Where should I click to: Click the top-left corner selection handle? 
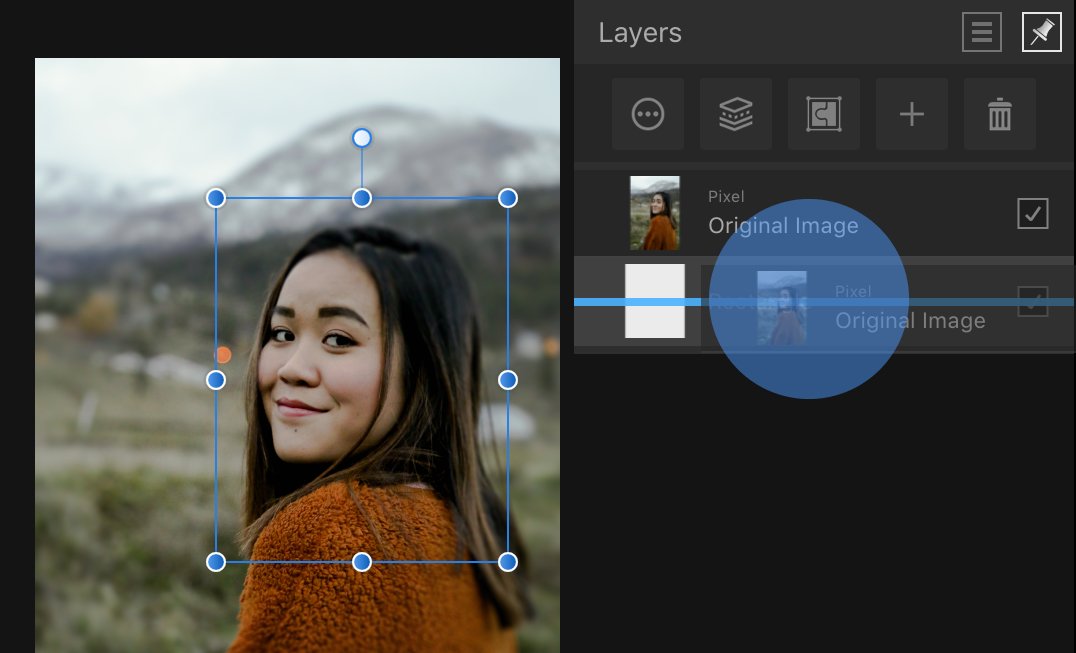coord(215,198)
